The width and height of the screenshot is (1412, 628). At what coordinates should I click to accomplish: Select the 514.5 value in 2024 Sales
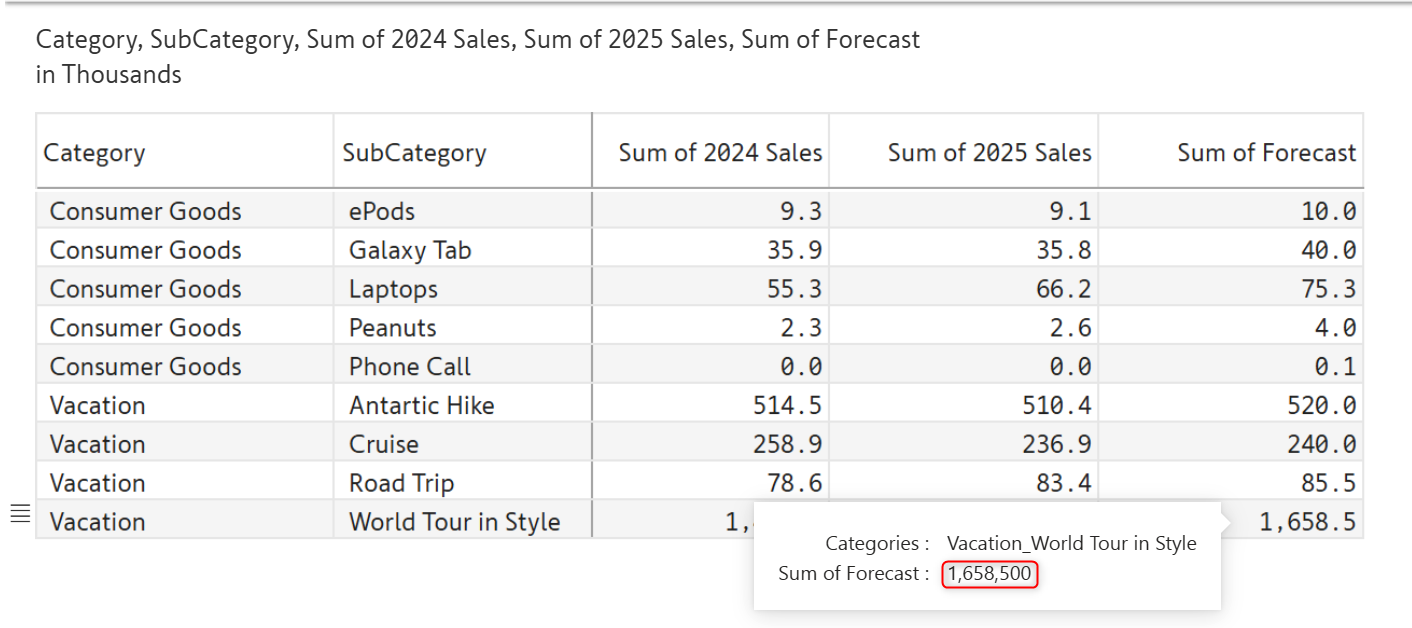(x=787, y=406)
